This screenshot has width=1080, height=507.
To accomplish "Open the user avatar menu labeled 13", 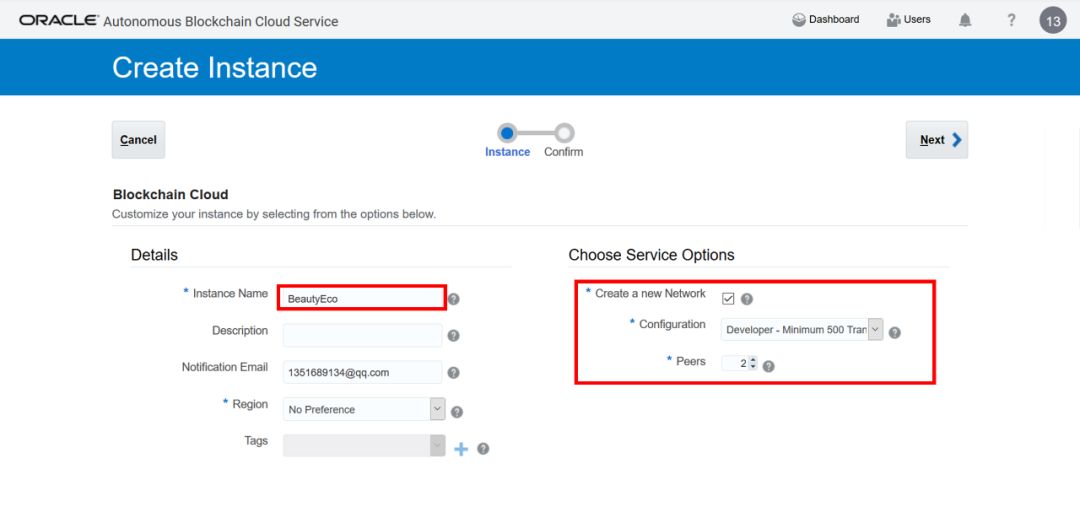I will coord(1053,20).
